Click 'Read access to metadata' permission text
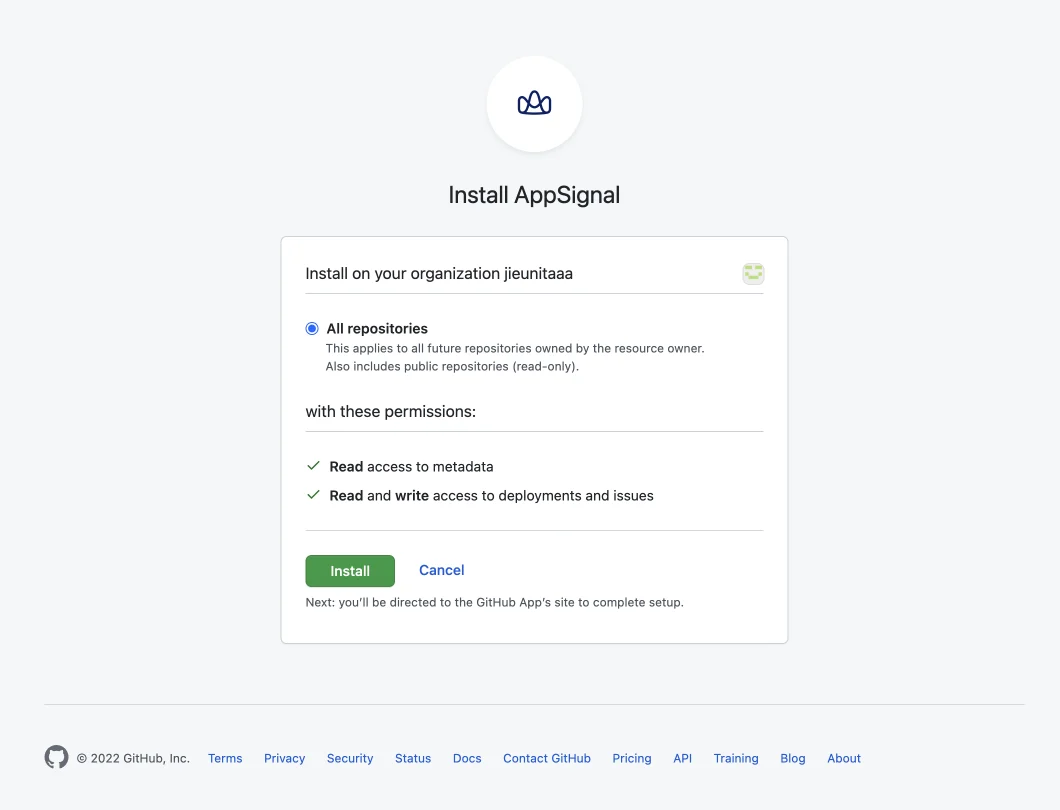 point(411,467)
